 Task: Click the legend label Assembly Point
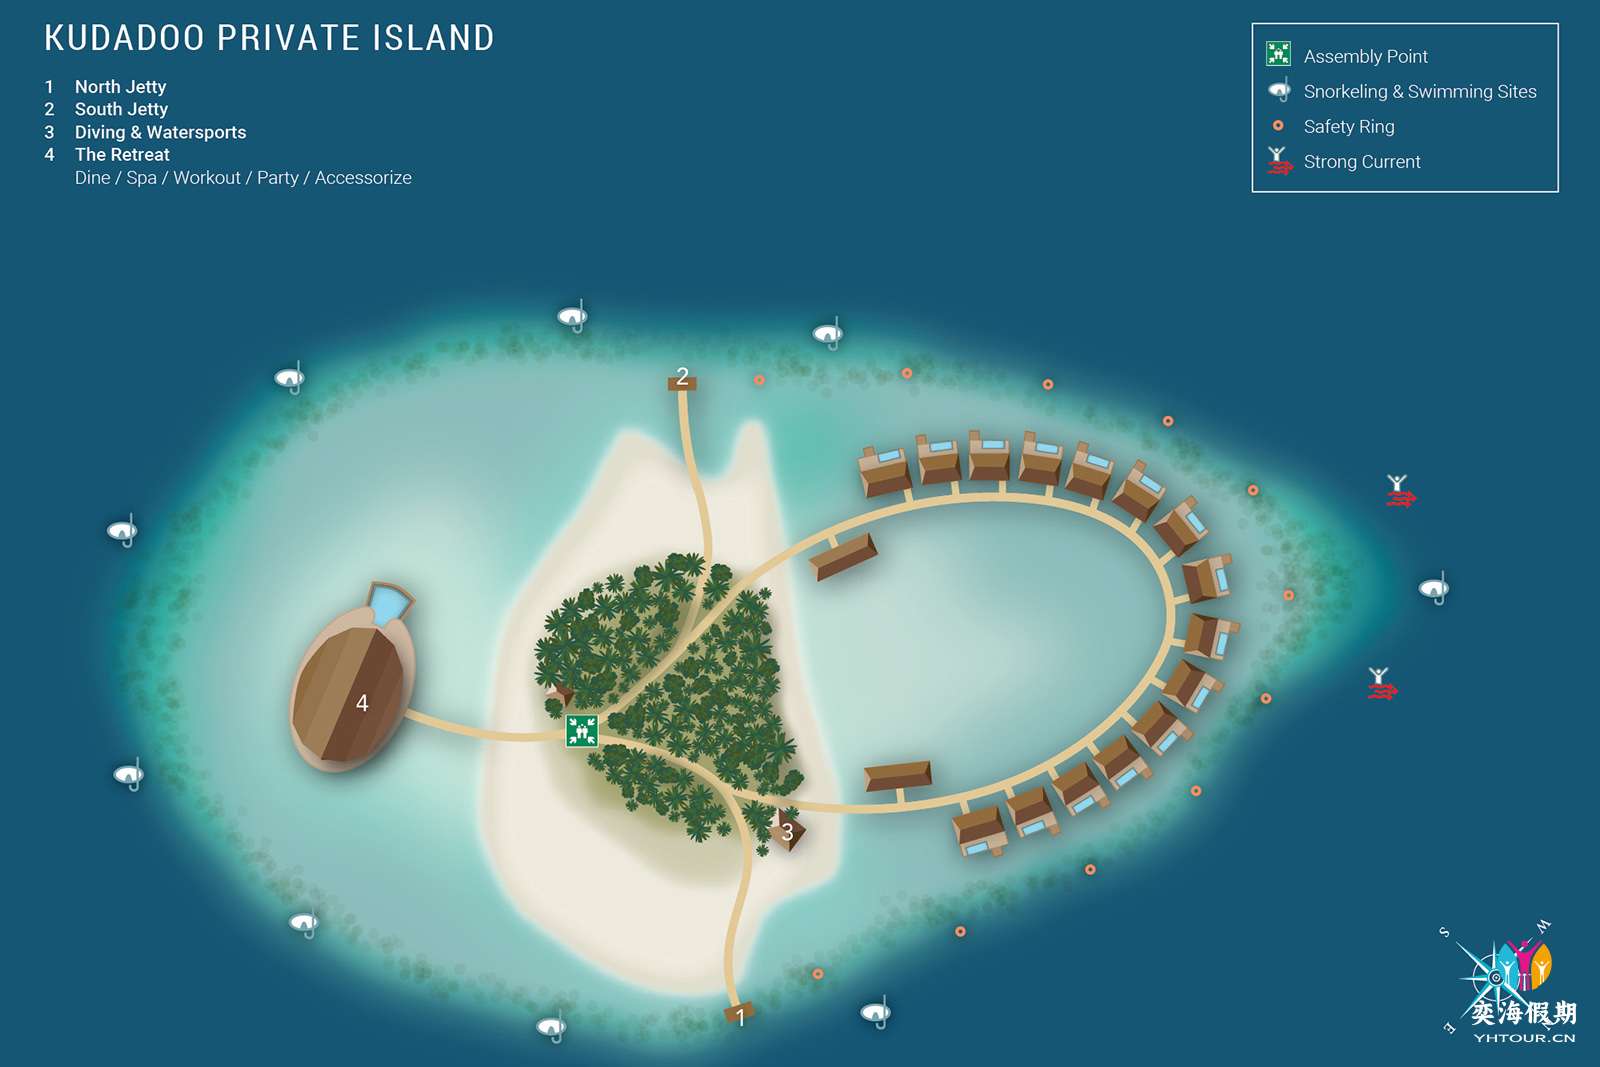[x=1365, y=56]
